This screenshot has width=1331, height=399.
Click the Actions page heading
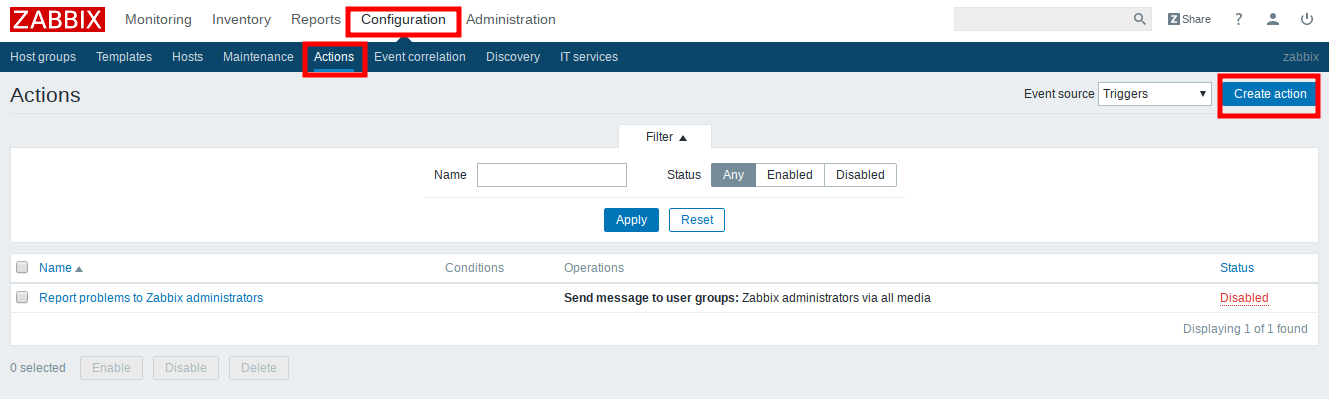point(45,95)
